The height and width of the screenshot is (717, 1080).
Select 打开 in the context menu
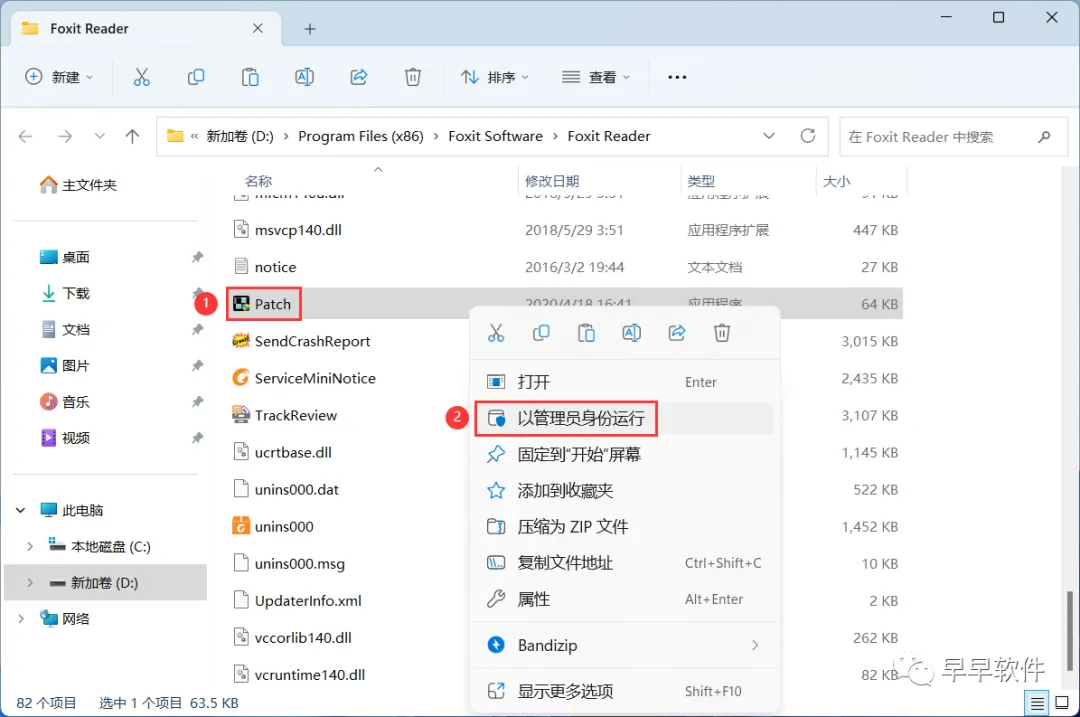[624, 382]
